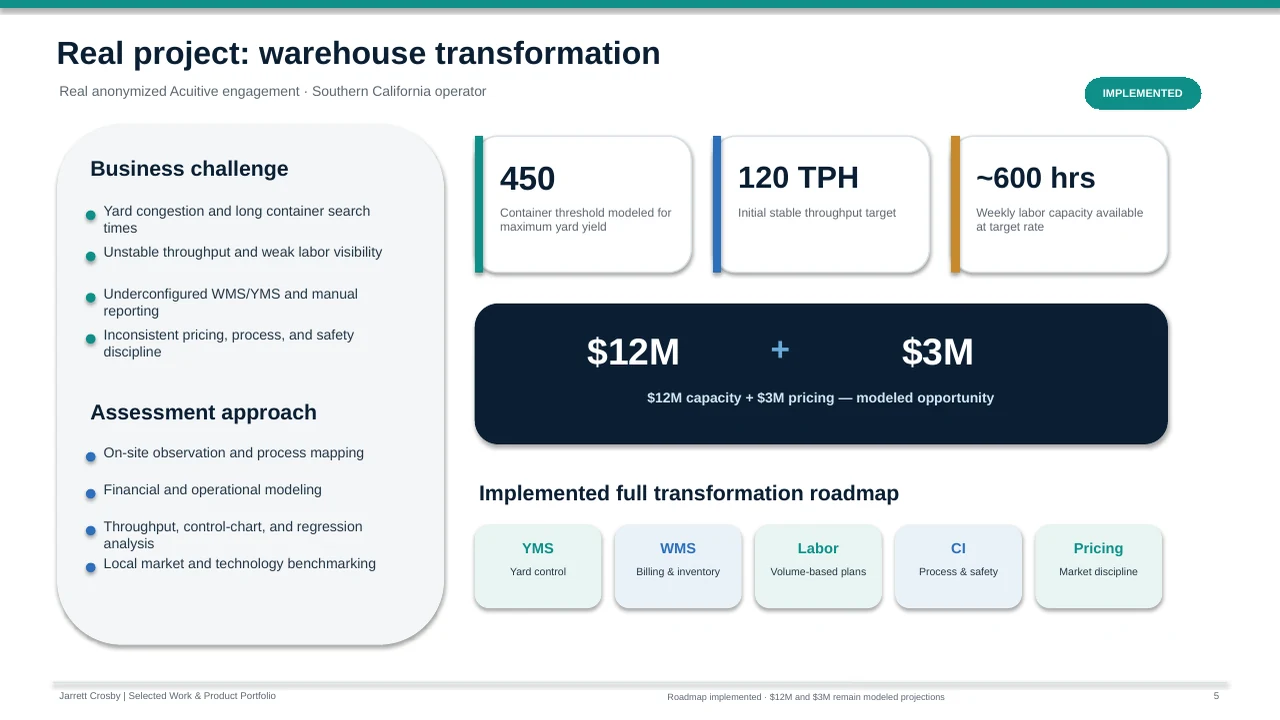Click text 'Unstable throughput and weak labor visibility'
Image resolution: width=1280 pixels, height=720 pixels.
pyautogui.click(x=243, y=252)
